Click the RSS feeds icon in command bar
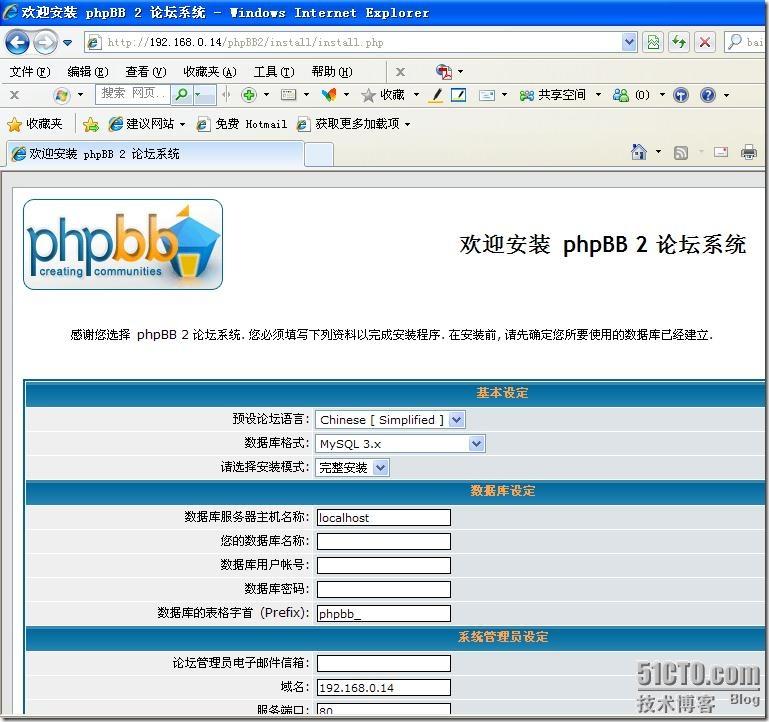 pyautogui.click(x=681, y=153)
